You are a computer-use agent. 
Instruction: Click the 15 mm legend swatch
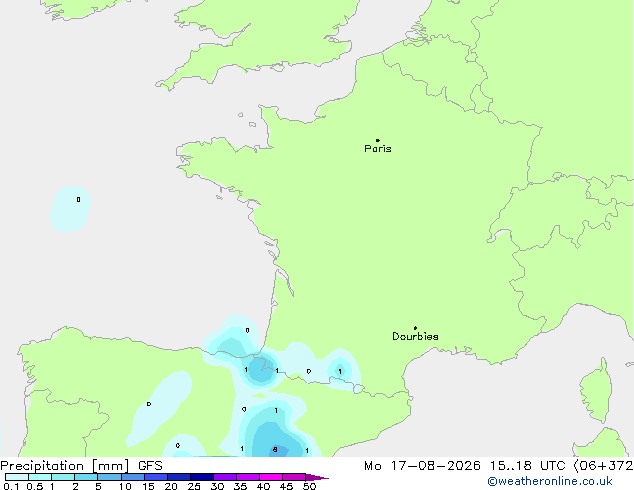tap(156, 477)
